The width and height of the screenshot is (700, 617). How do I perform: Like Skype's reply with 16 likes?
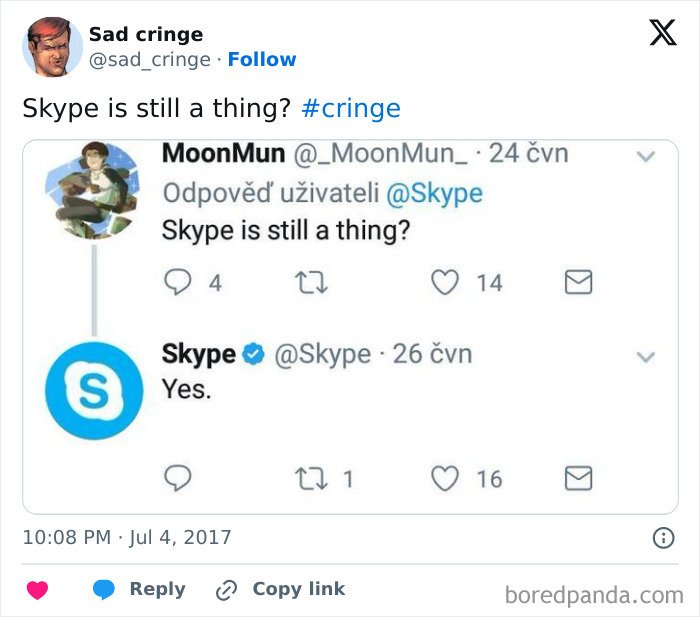(445, 478)
